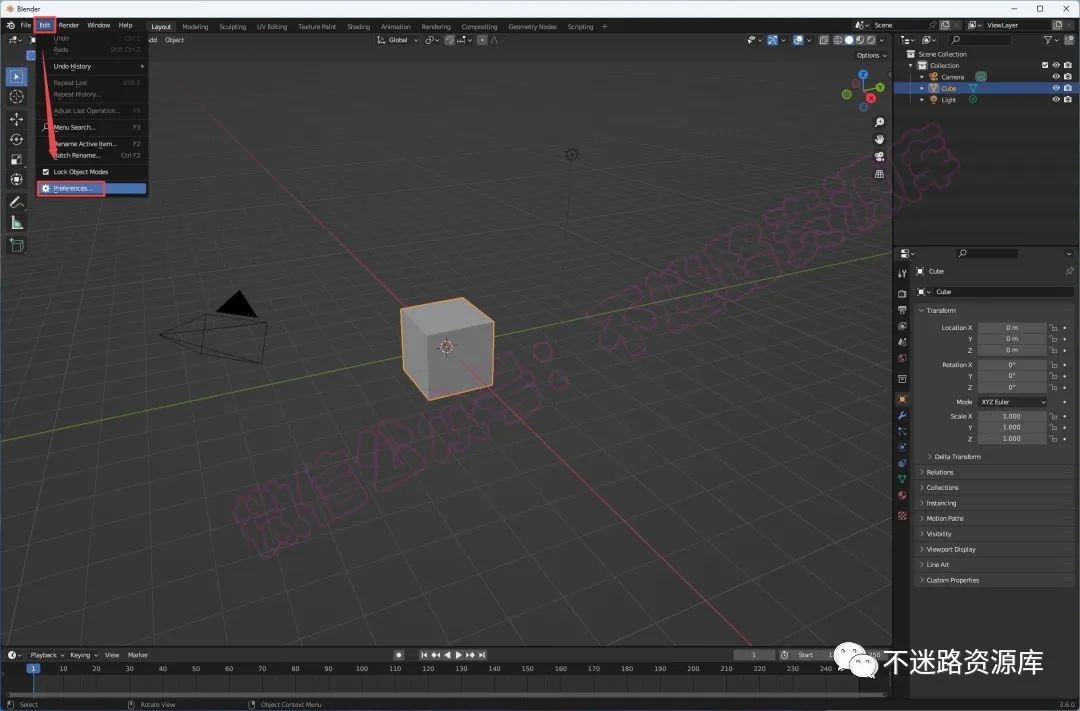Screen dimensions: 1080x711
Task: Open the Playback dropdown in timeline
Action: (47, 655)
